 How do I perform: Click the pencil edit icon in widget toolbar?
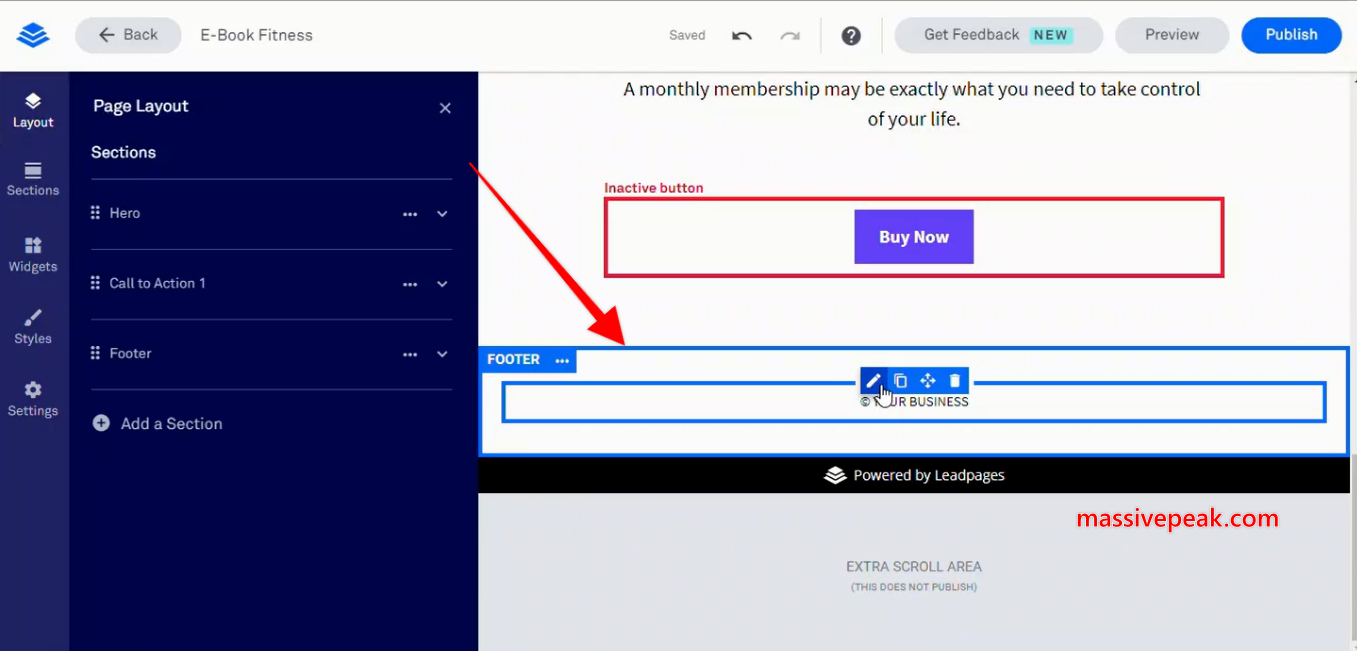pyautogui.click(x=873, y=380)
